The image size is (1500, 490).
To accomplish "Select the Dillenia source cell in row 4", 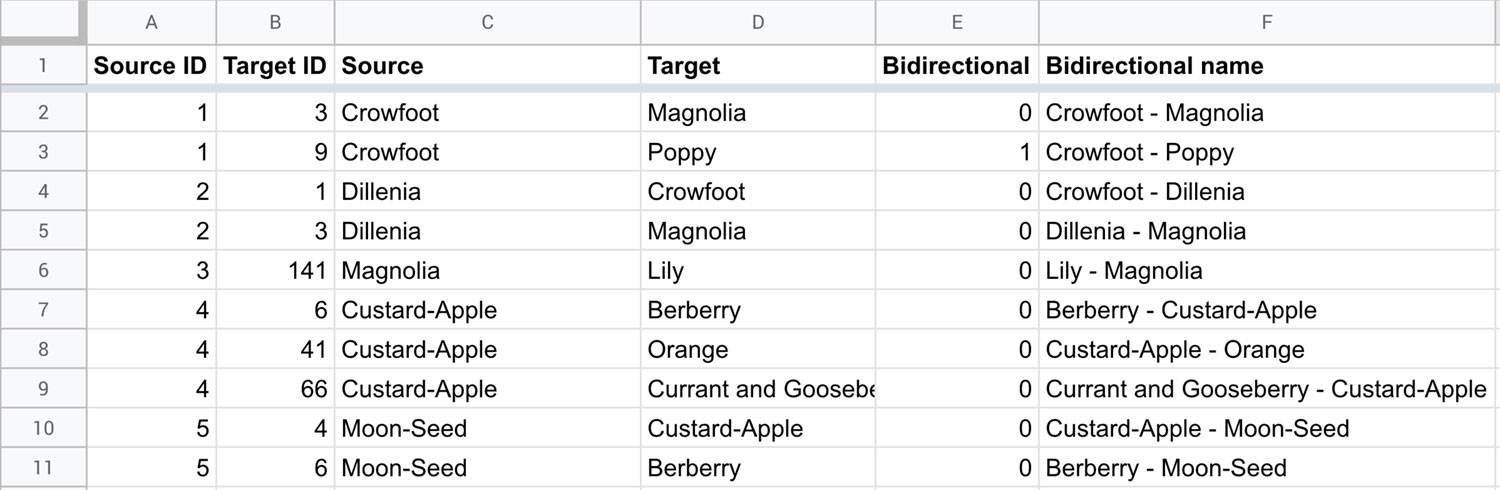I will [x=488, y=192].
